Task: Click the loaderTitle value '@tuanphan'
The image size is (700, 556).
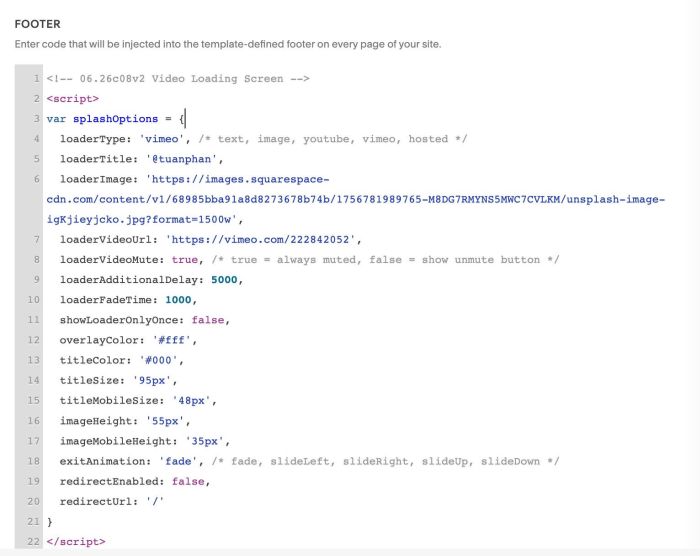Action: click(181, 159)
